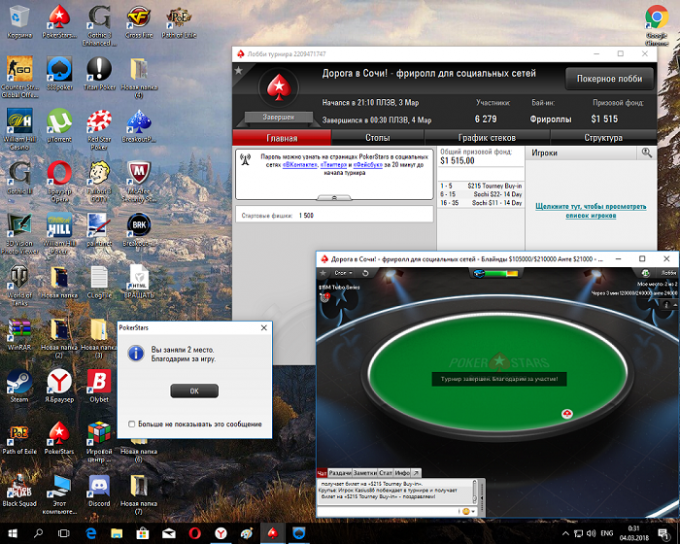Open World of Tanks desktop shortcut
This screenshot has height=544, width=680.
20,285
